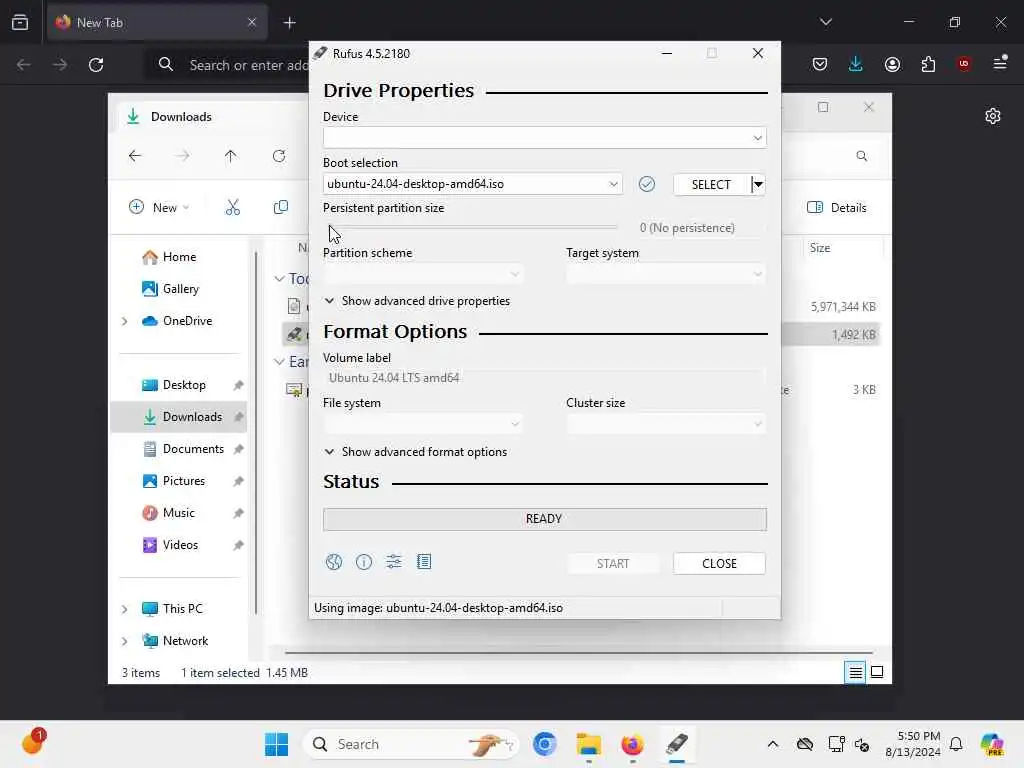Image resolution: width=1024 pixels, height=768 pixels.
Task: Click the CLOSE button in Rufus
Action: coord(719,564)
